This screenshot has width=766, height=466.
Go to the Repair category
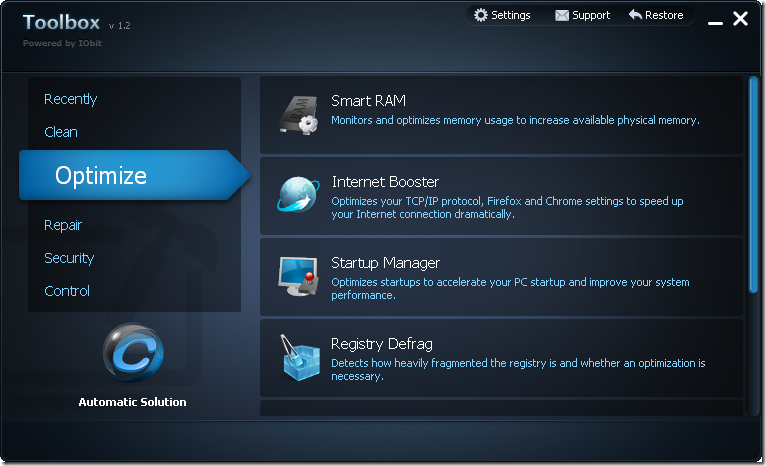(63, 225)
